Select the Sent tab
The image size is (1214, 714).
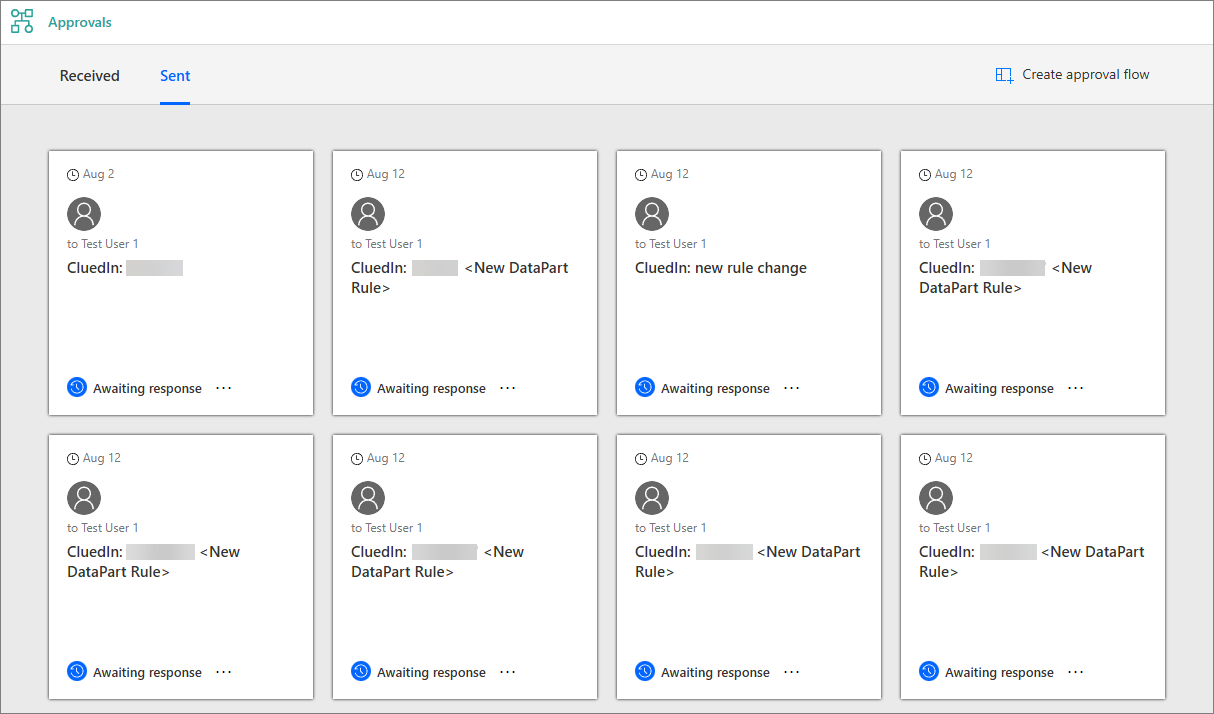pyautogui.click(x=175, y=75)
